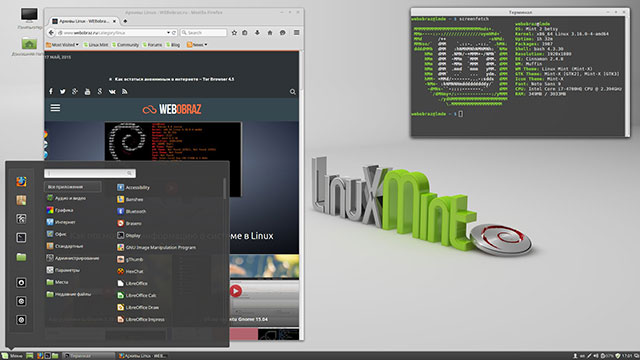Reload page in Firefox address bar
This screenshot has height=360, width=640.
174,33
